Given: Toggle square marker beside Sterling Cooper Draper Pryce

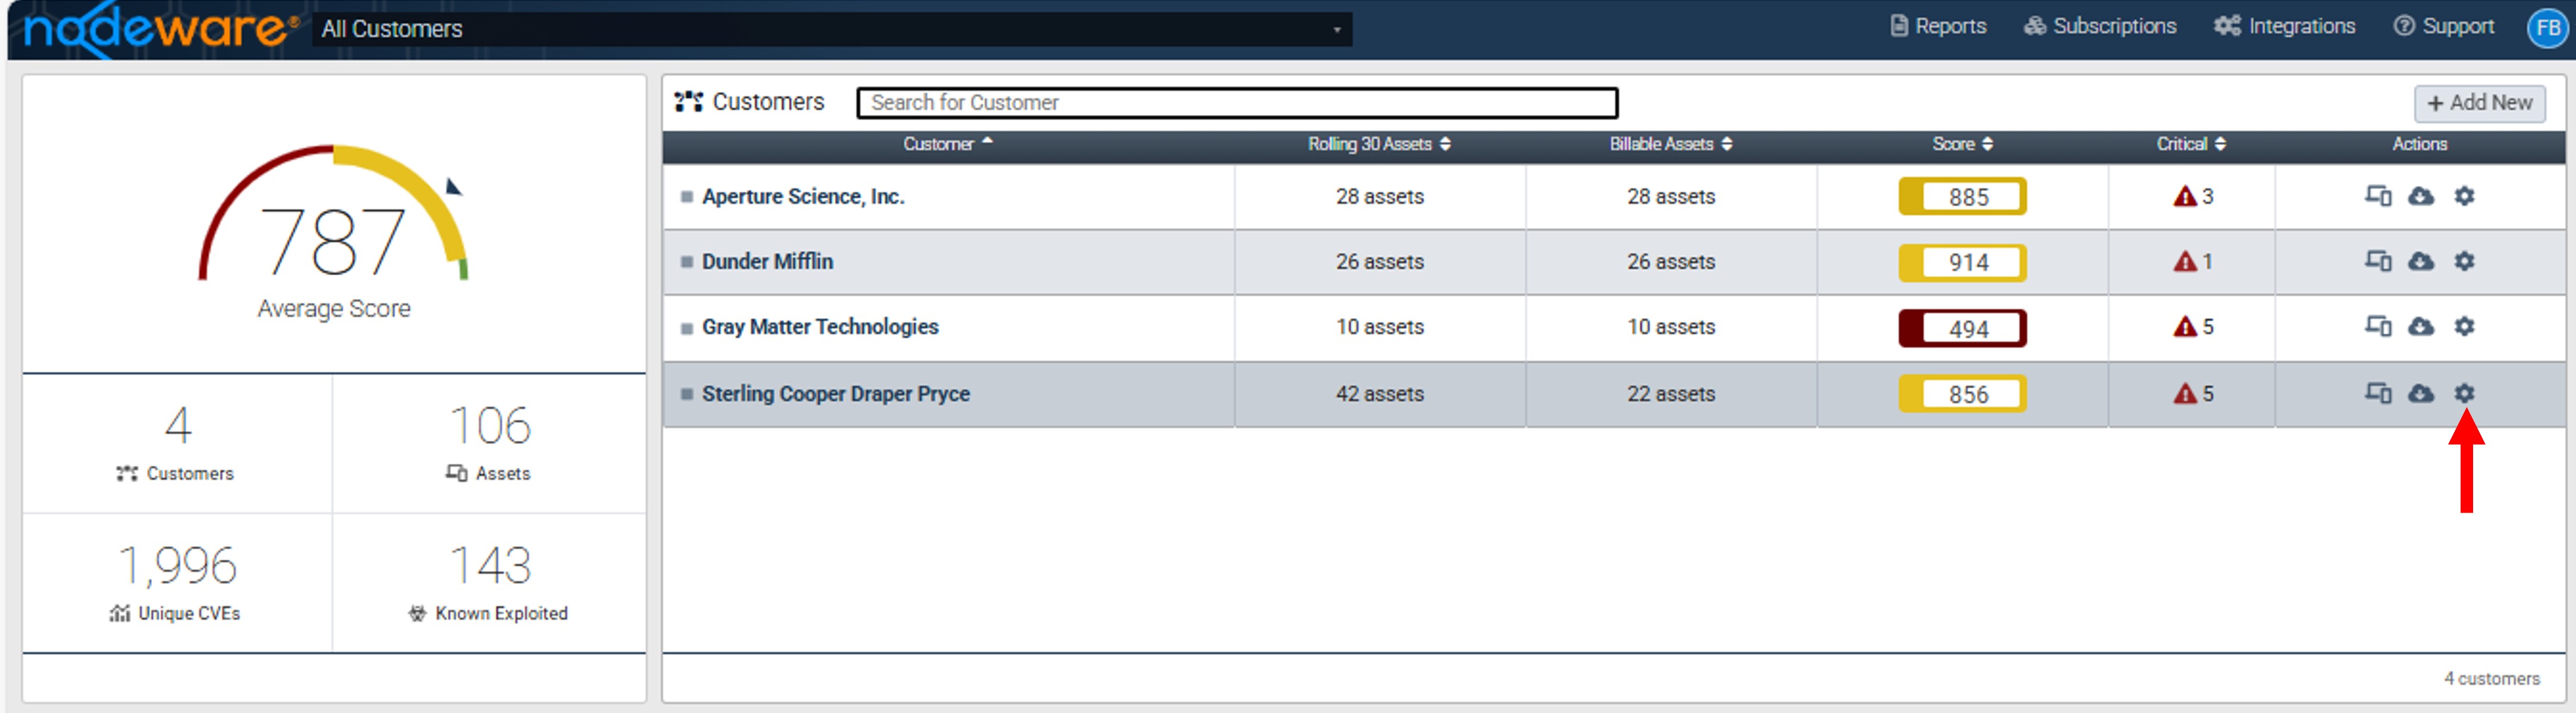Looking at the screenshot, I should (687, 394).
